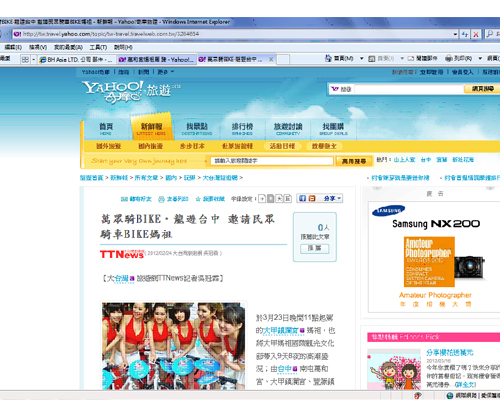The width and height of the screenshot is (500, 400).
Task: Click the printer icon in IE command bar
Action: point(449,58)
